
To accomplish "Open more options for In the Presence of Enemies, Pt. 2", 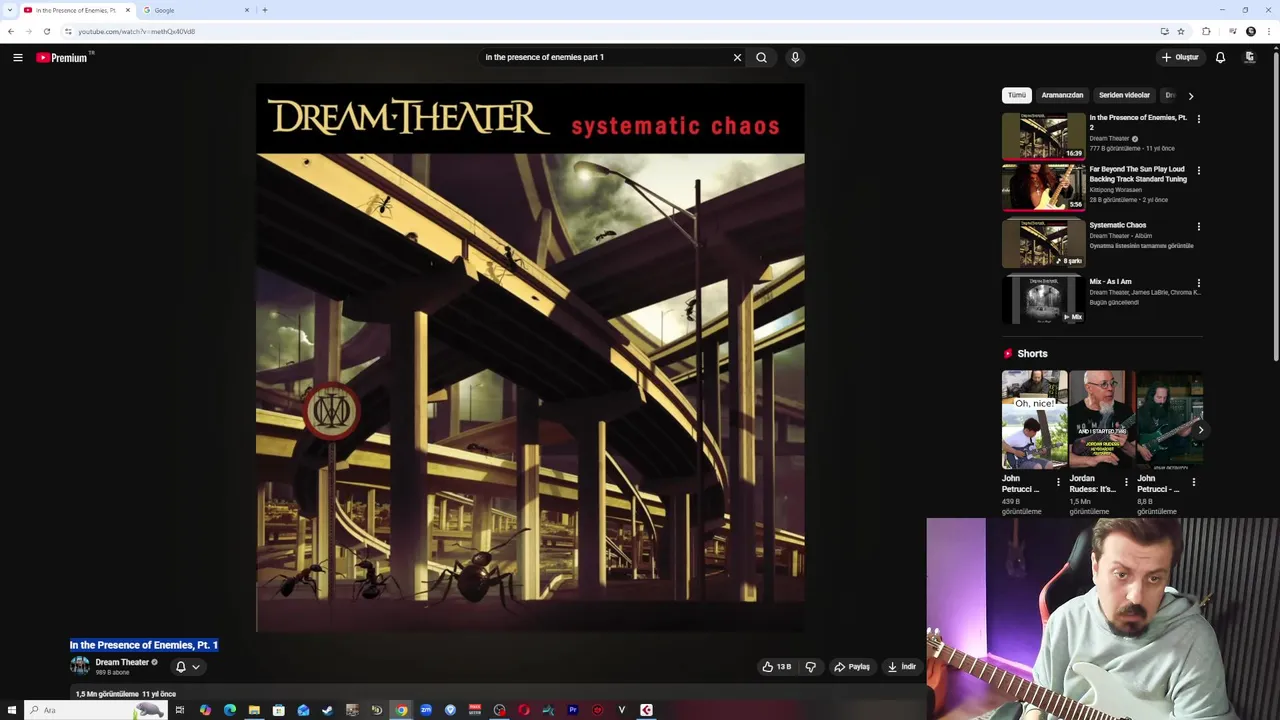I will point(1198,119).
